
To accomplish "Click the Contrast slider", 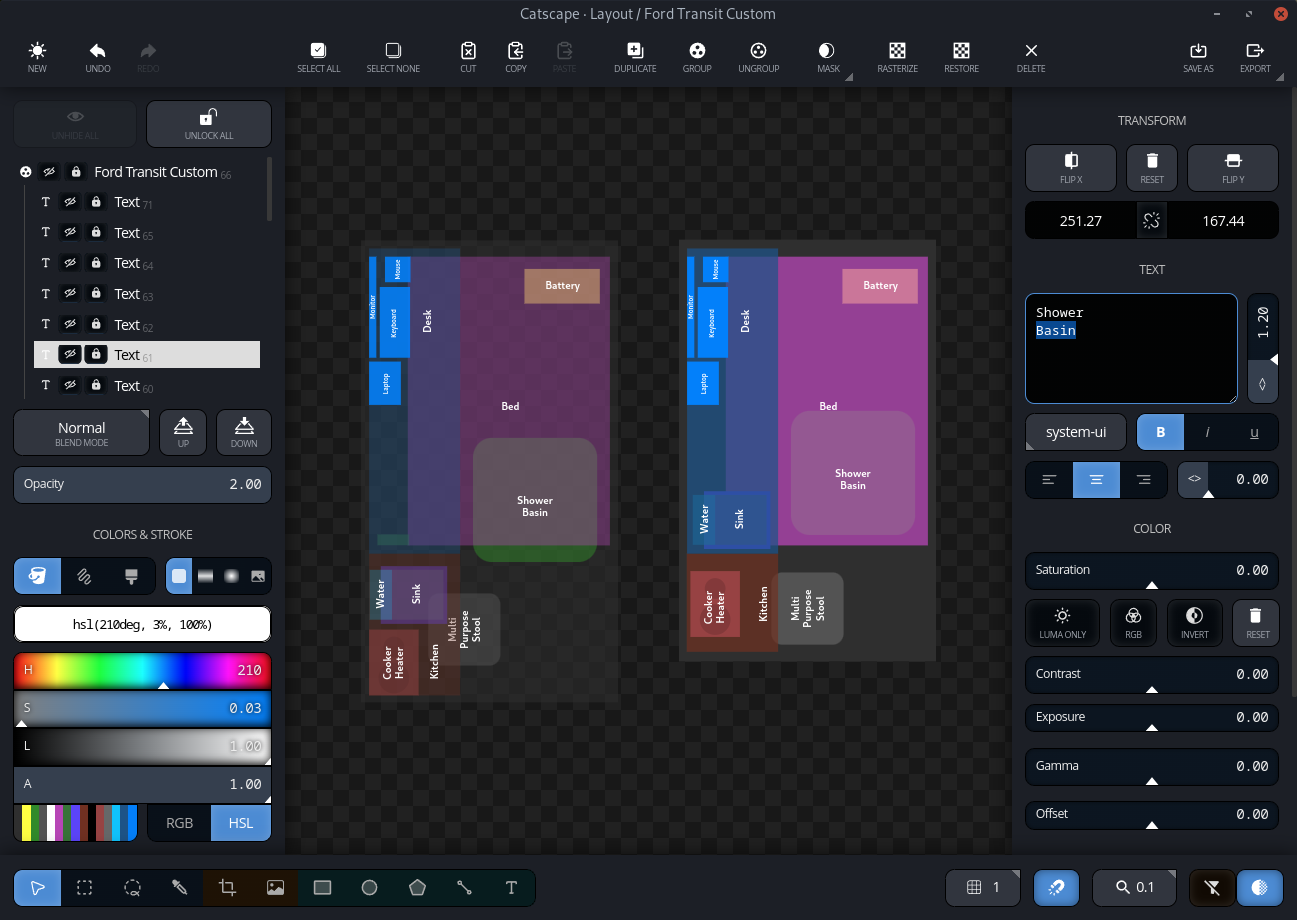I will point(1152,674).
